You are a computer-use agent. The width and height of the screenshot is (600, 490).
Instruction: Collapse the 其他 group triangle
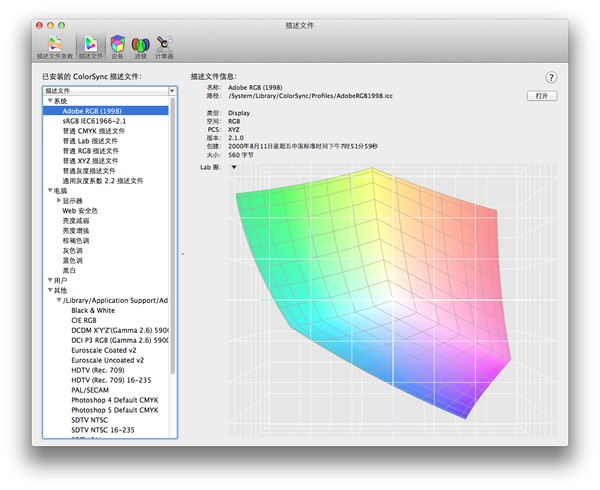click(50, 290)
